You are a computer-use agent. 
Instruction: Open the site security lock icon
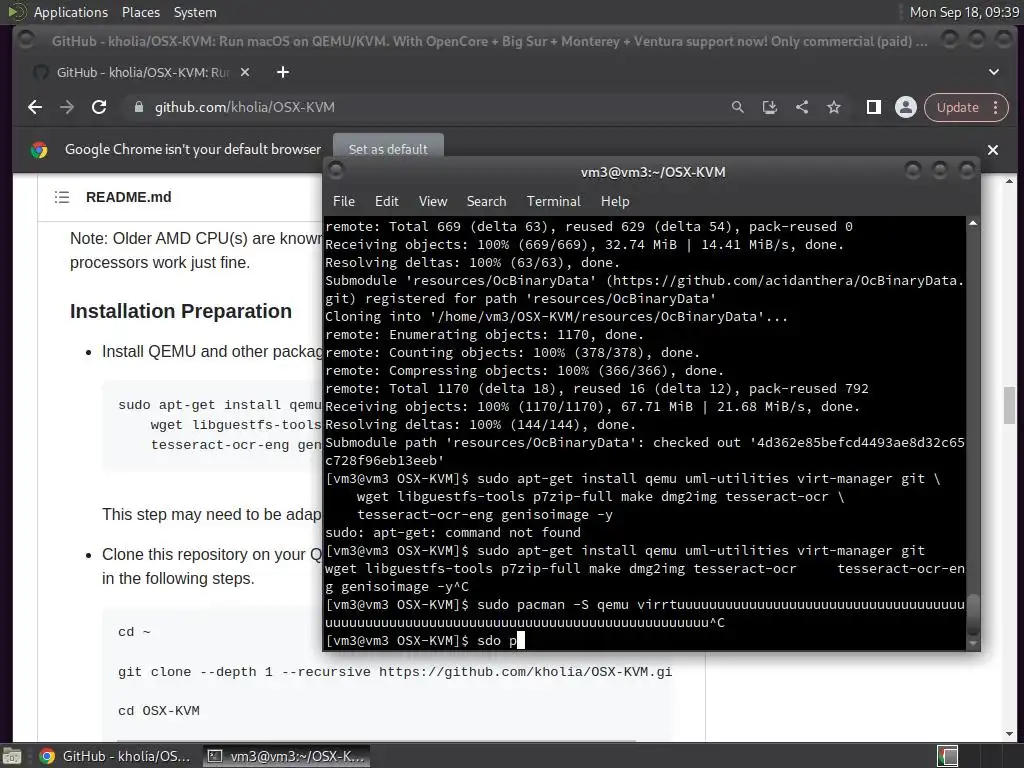pos(138,107)
